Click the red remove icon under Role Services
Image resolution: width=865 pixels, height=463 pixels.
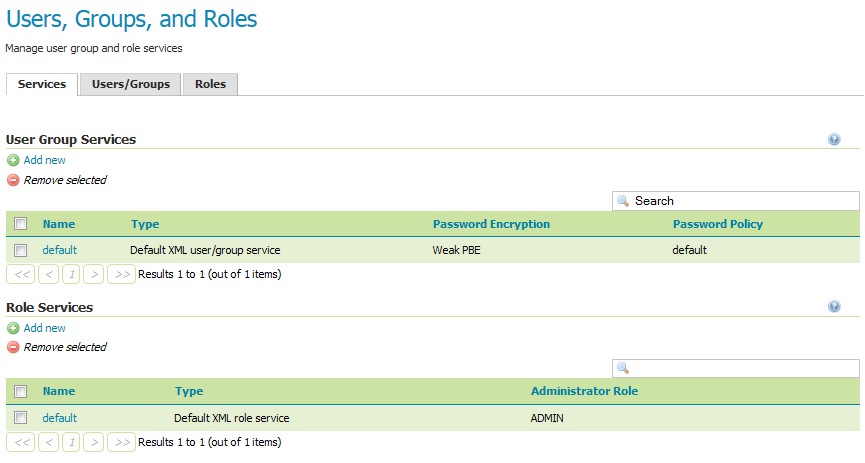13,348
